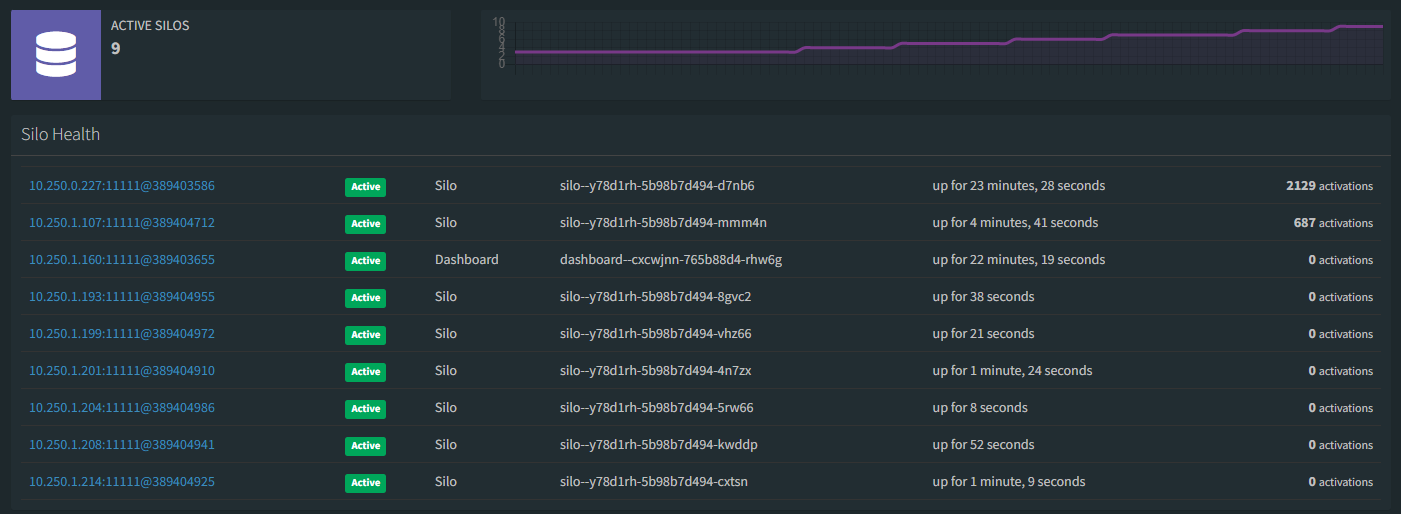Open silo link 10.250.1.160:11111@389403655
The width and height of the screenshot is (1401, 514).
122,260
